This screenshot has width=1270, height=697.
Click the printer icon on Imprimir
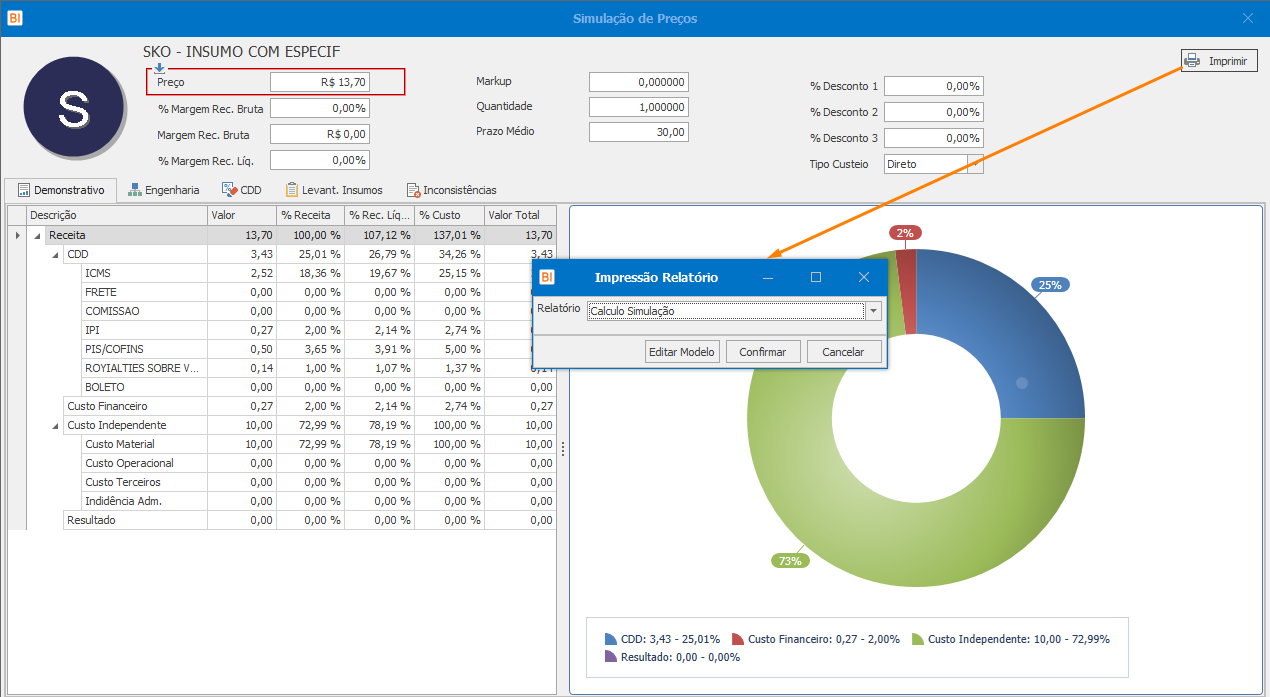click(1192, 61)
